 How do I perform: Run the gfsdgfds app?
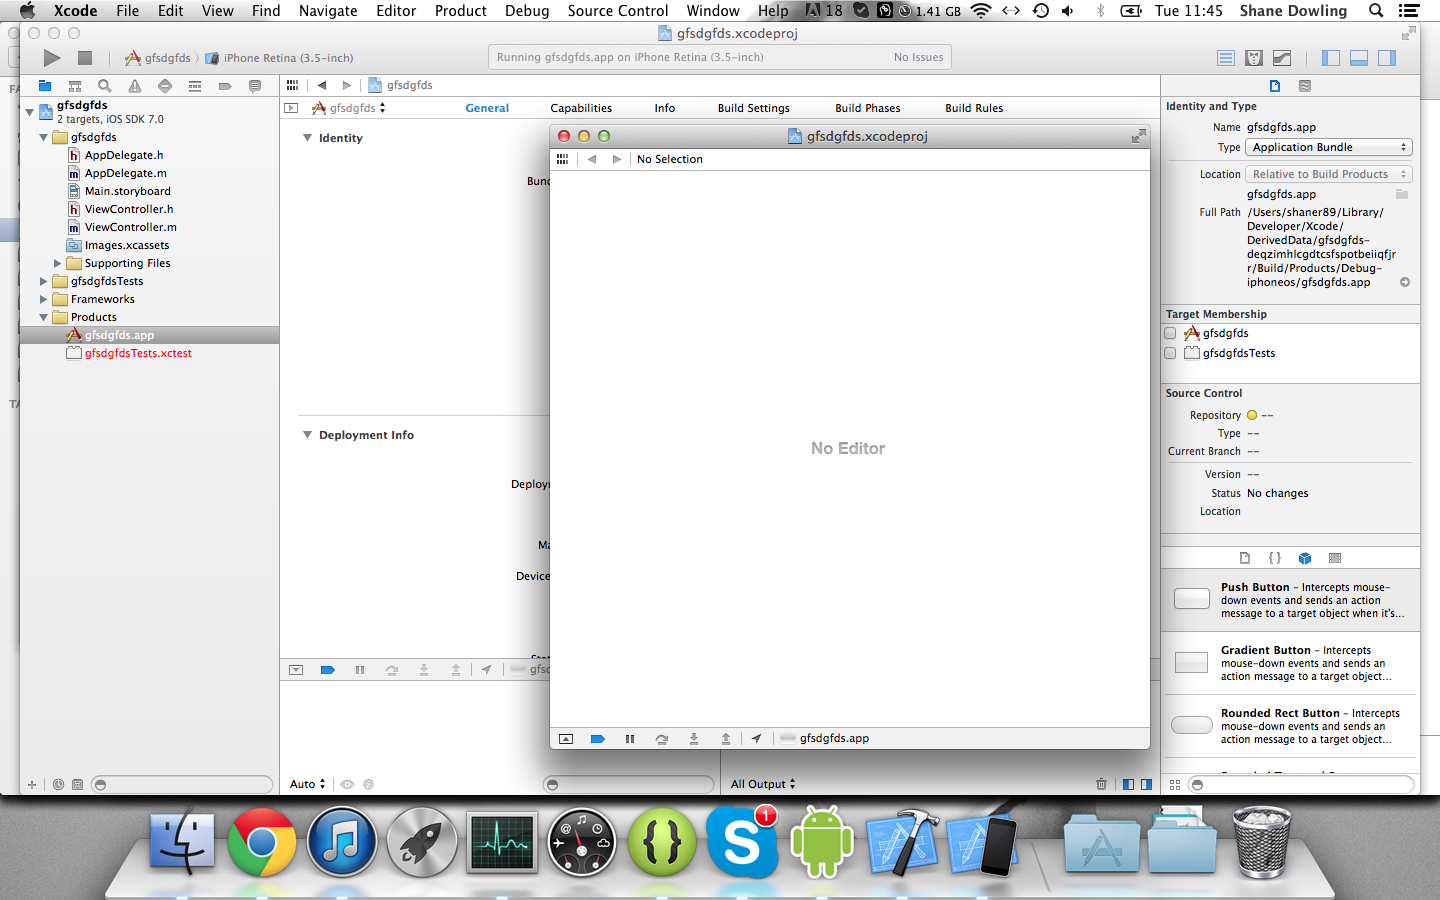click(x=52, y=57)
